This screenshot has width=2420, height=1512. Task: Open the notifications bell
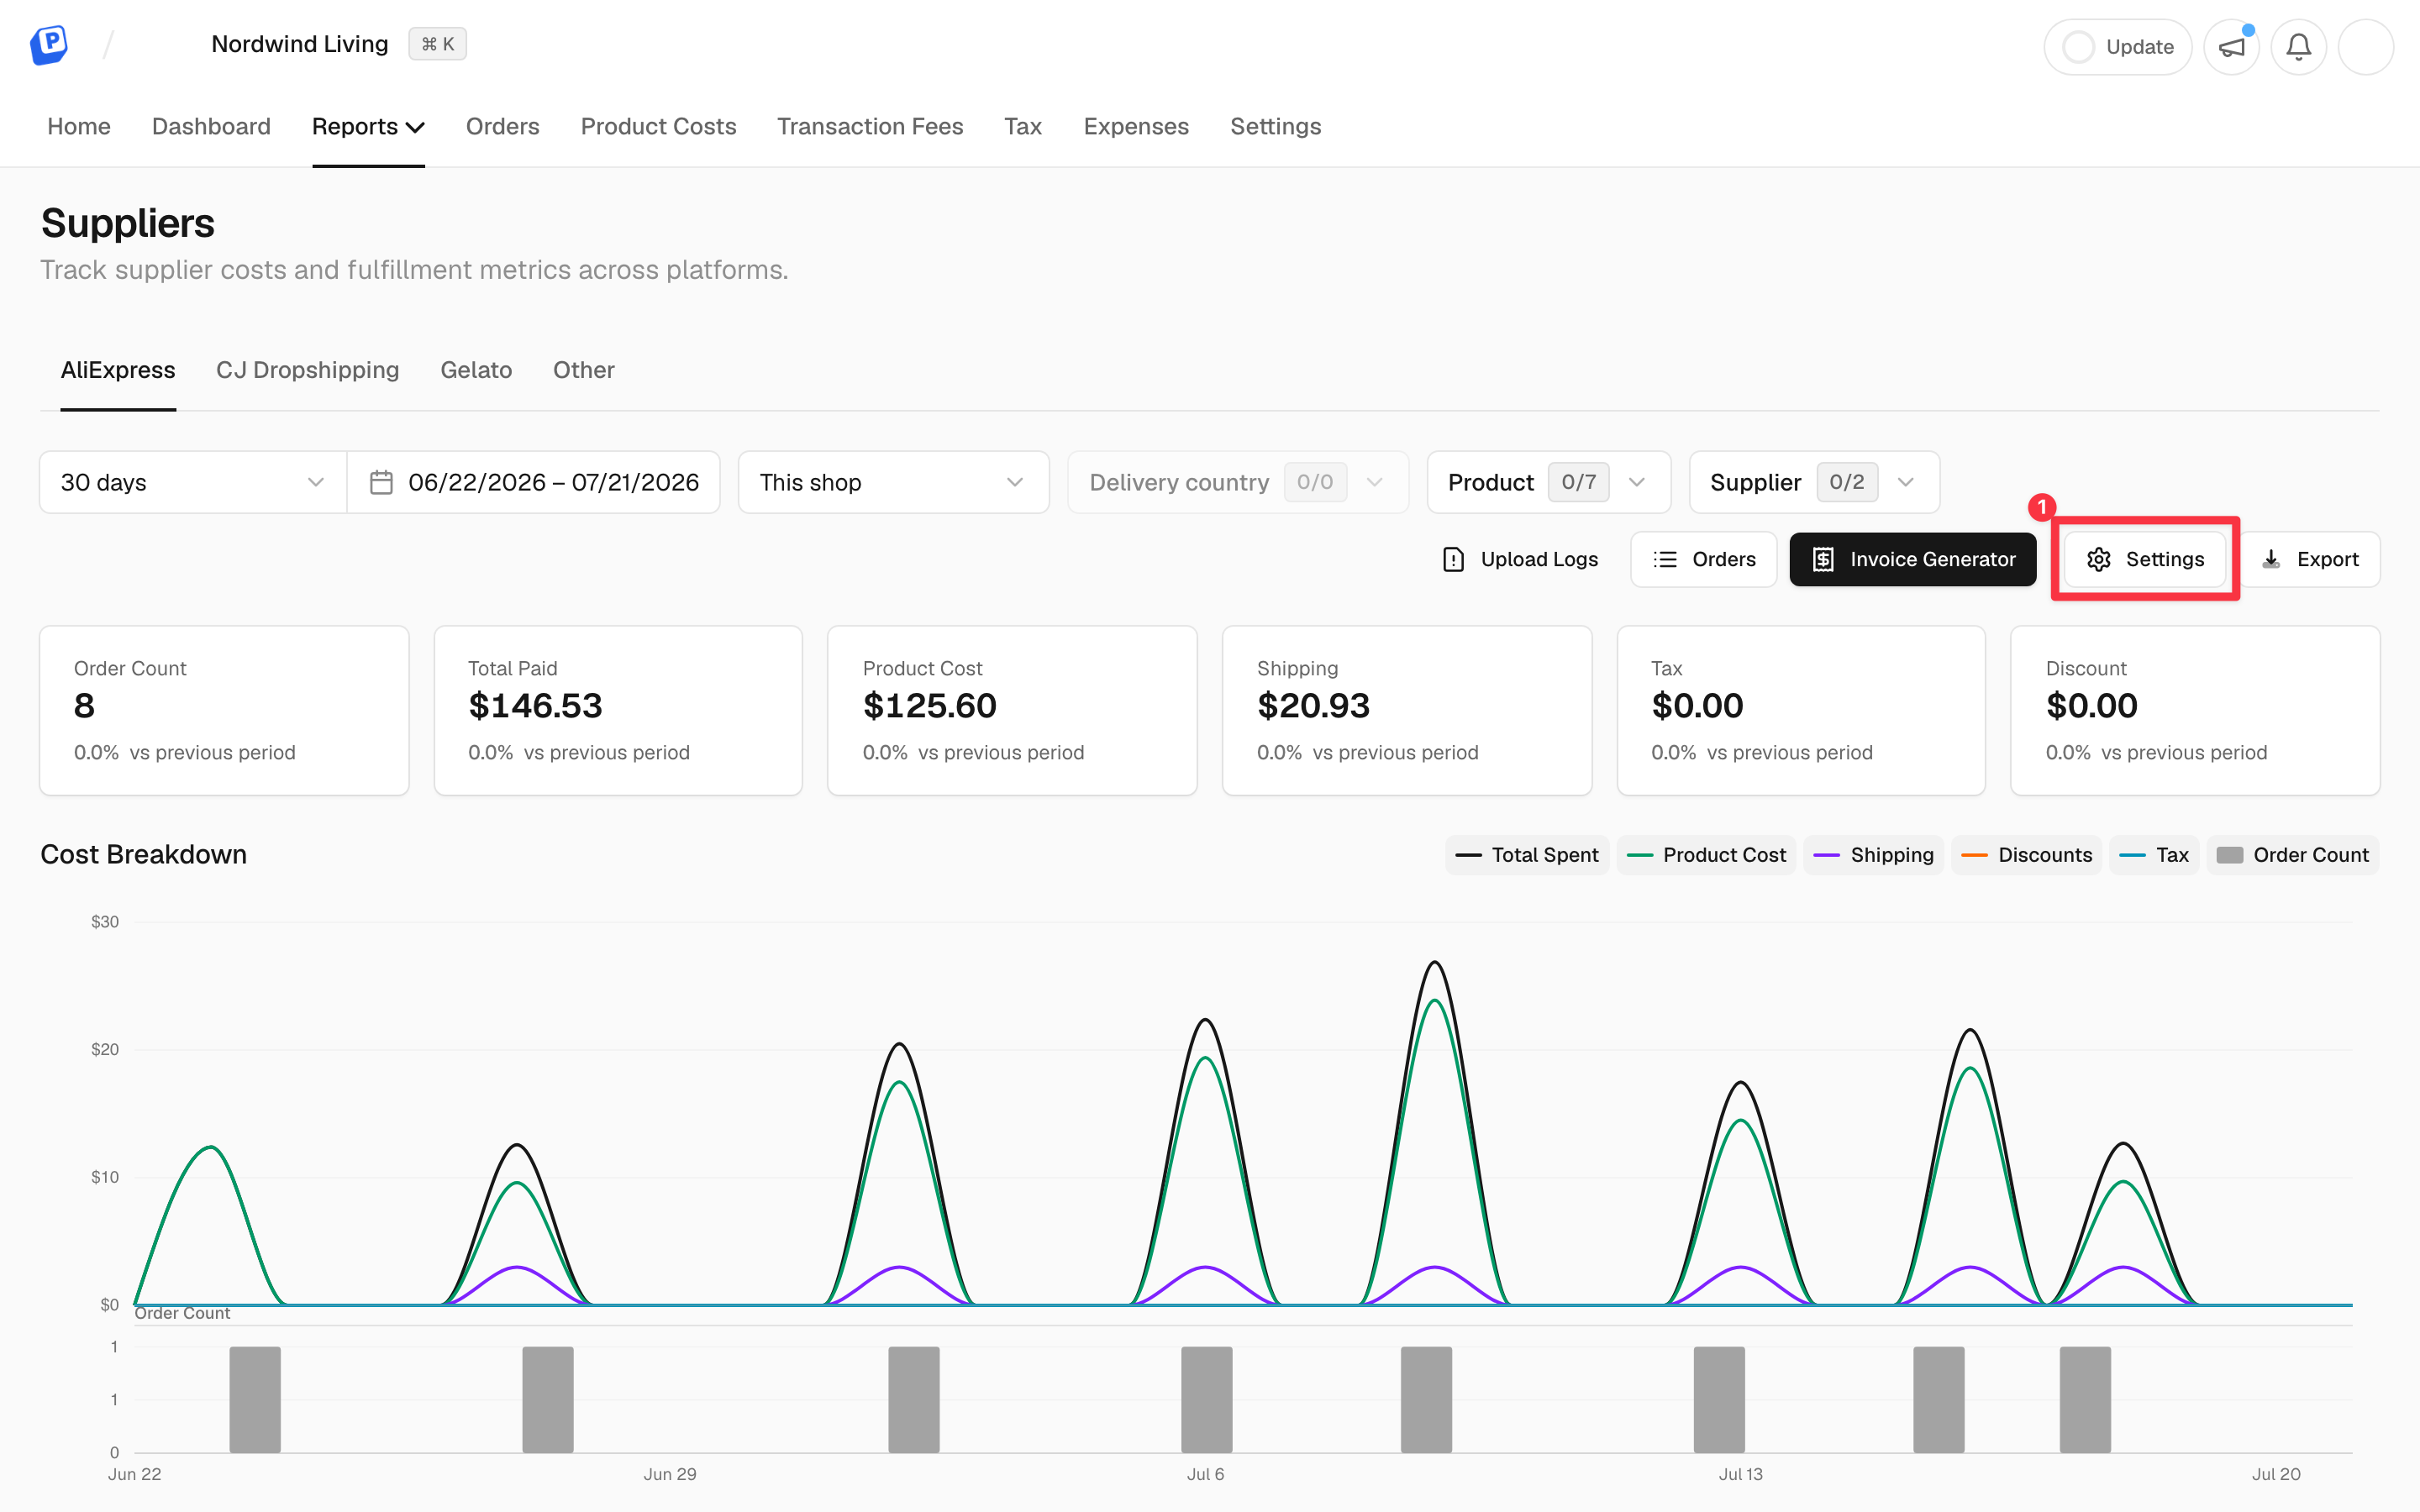click(2298, 47)
